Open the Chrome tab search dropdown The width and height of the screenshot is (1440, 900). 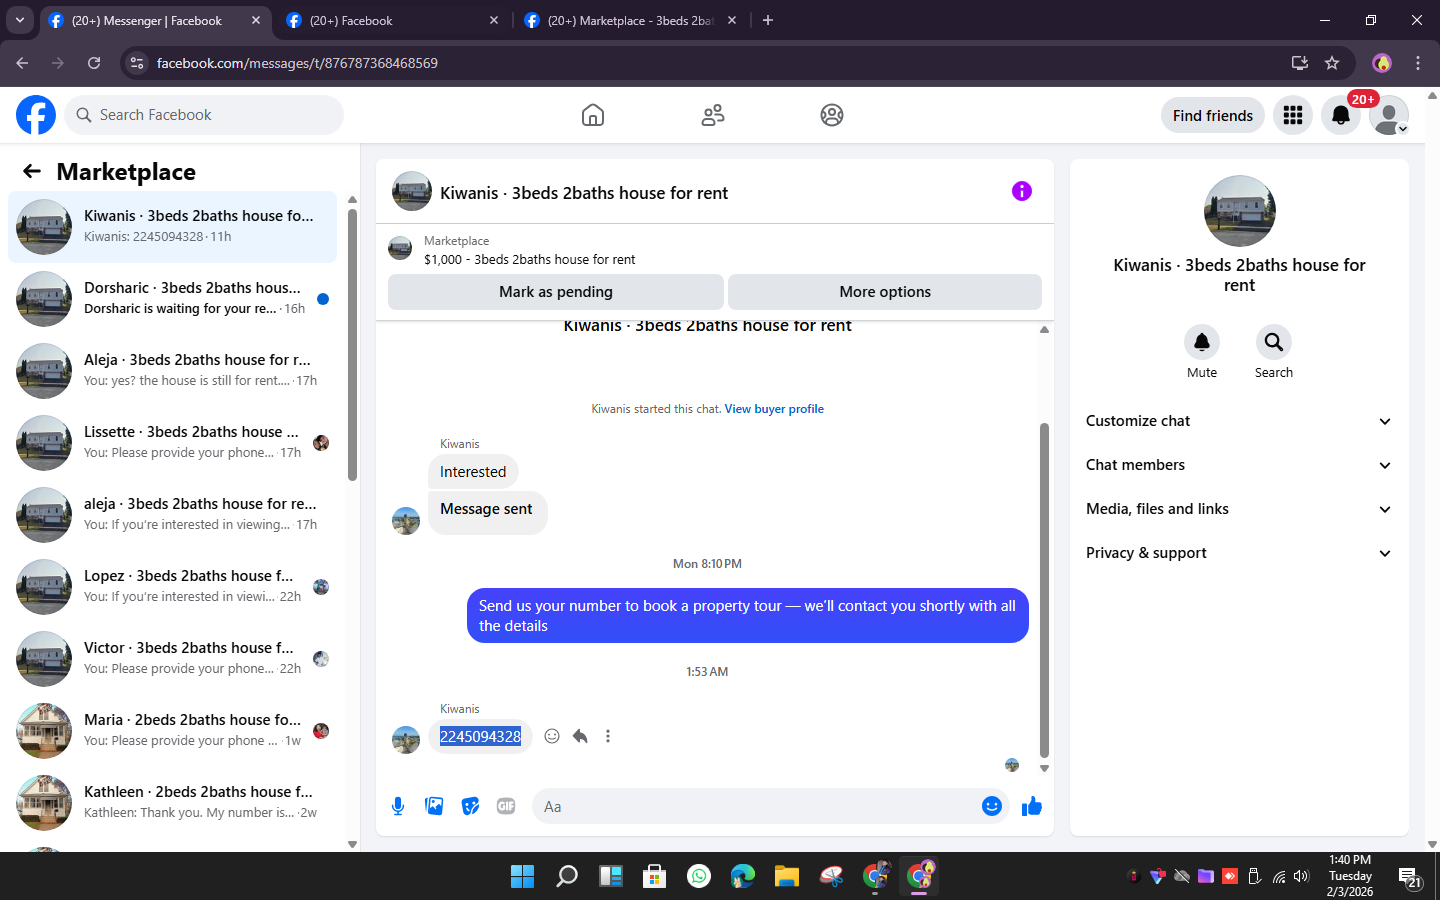point(20,20)
